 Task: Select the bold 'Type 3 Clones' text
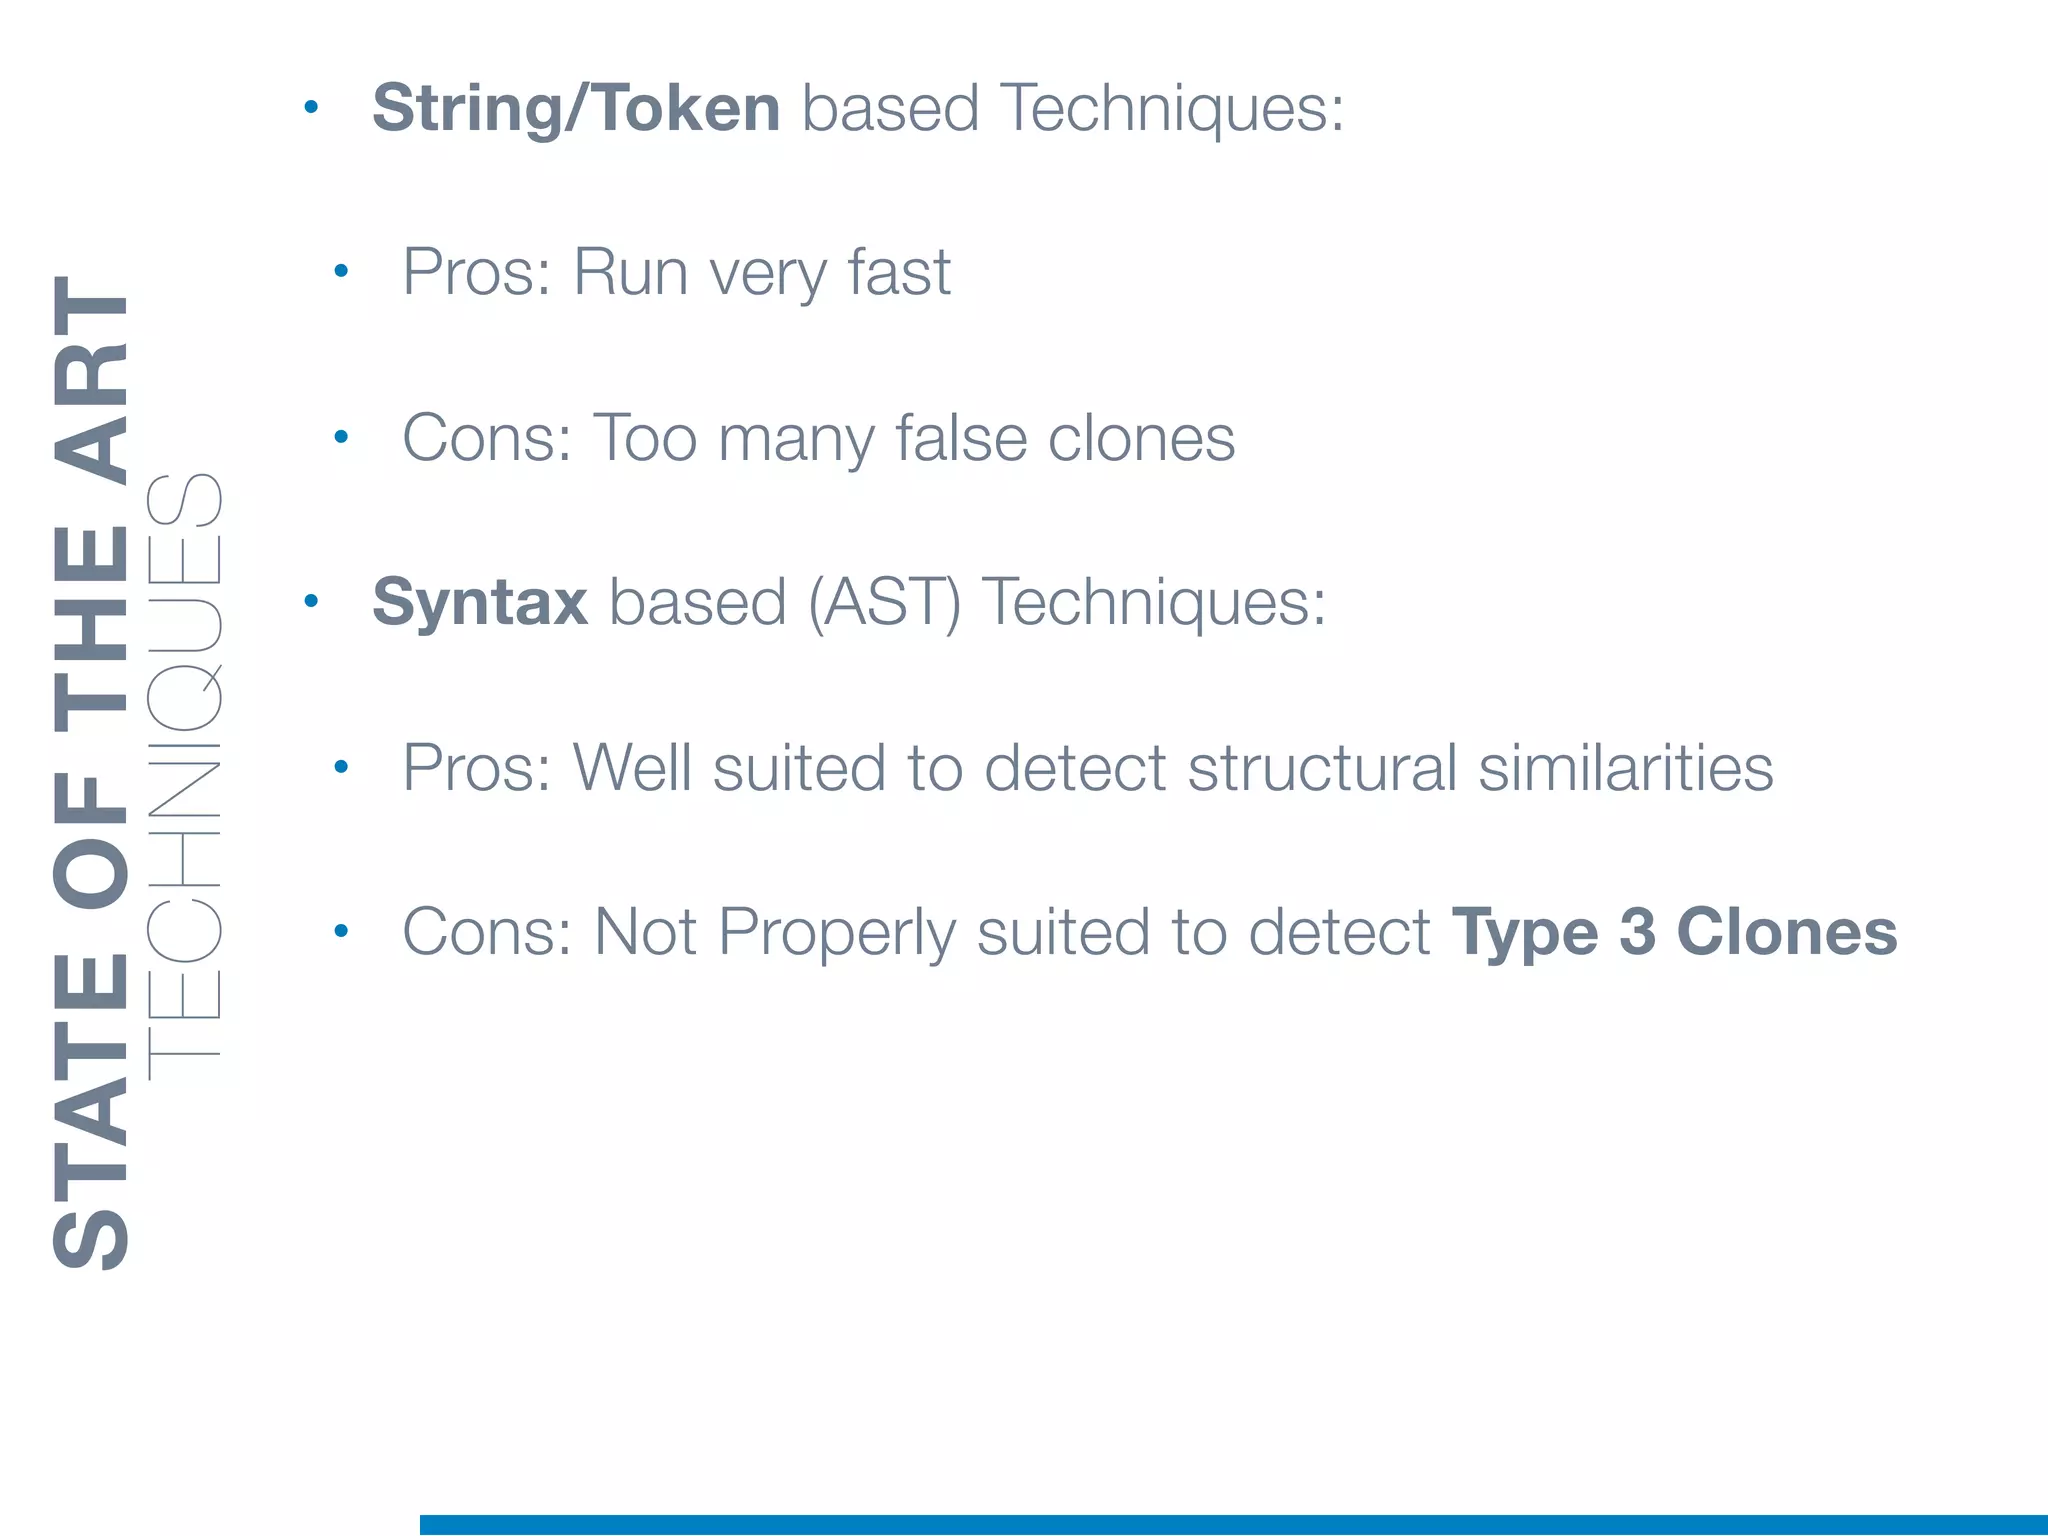coord(1674,932)
